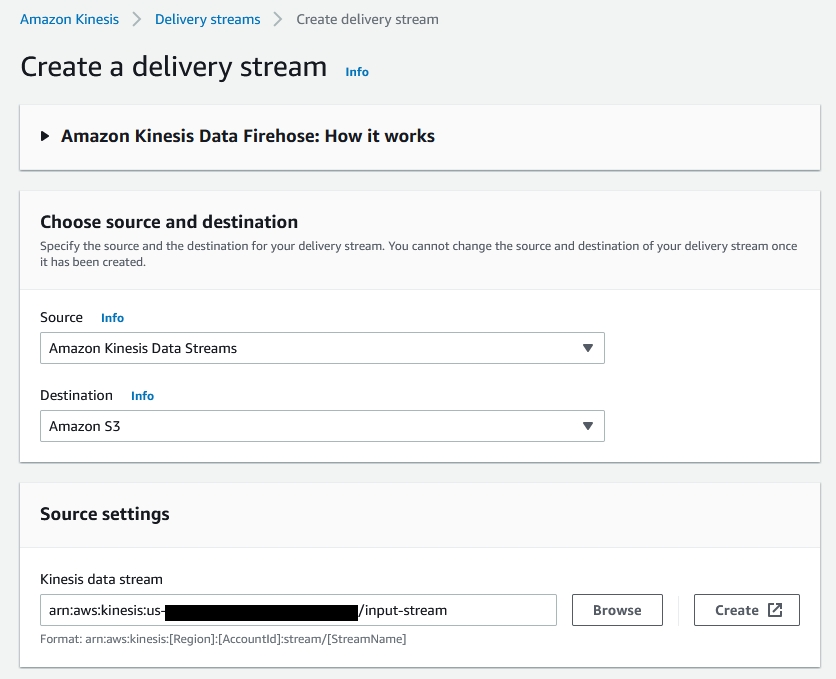
Task: Go to Amazon Kinesis breadcrumb link
Action: tap(69, 19)
